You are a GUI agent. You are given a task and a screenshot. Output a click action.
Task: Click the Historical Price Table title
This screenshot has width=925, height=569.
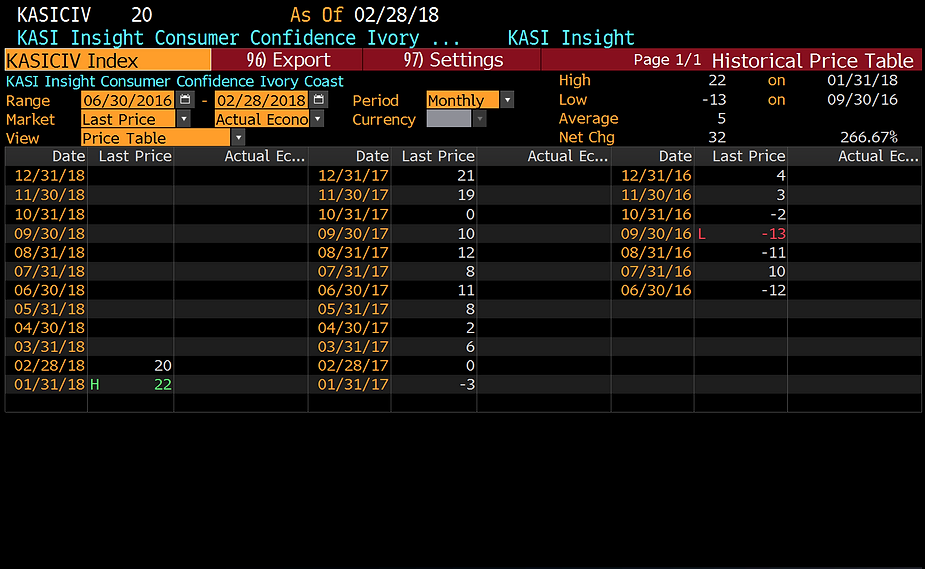tap(812, 60)
